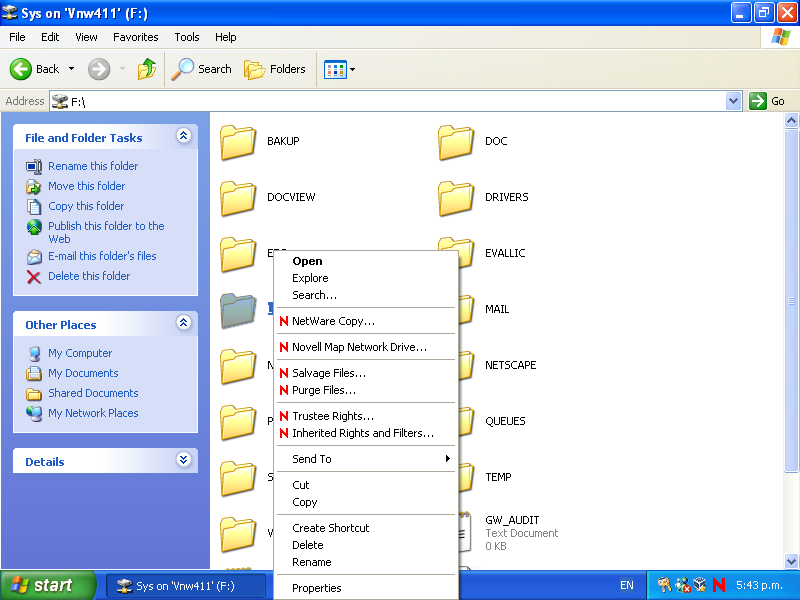
Task: Click the EN language indicator
Action: (627, 586)
